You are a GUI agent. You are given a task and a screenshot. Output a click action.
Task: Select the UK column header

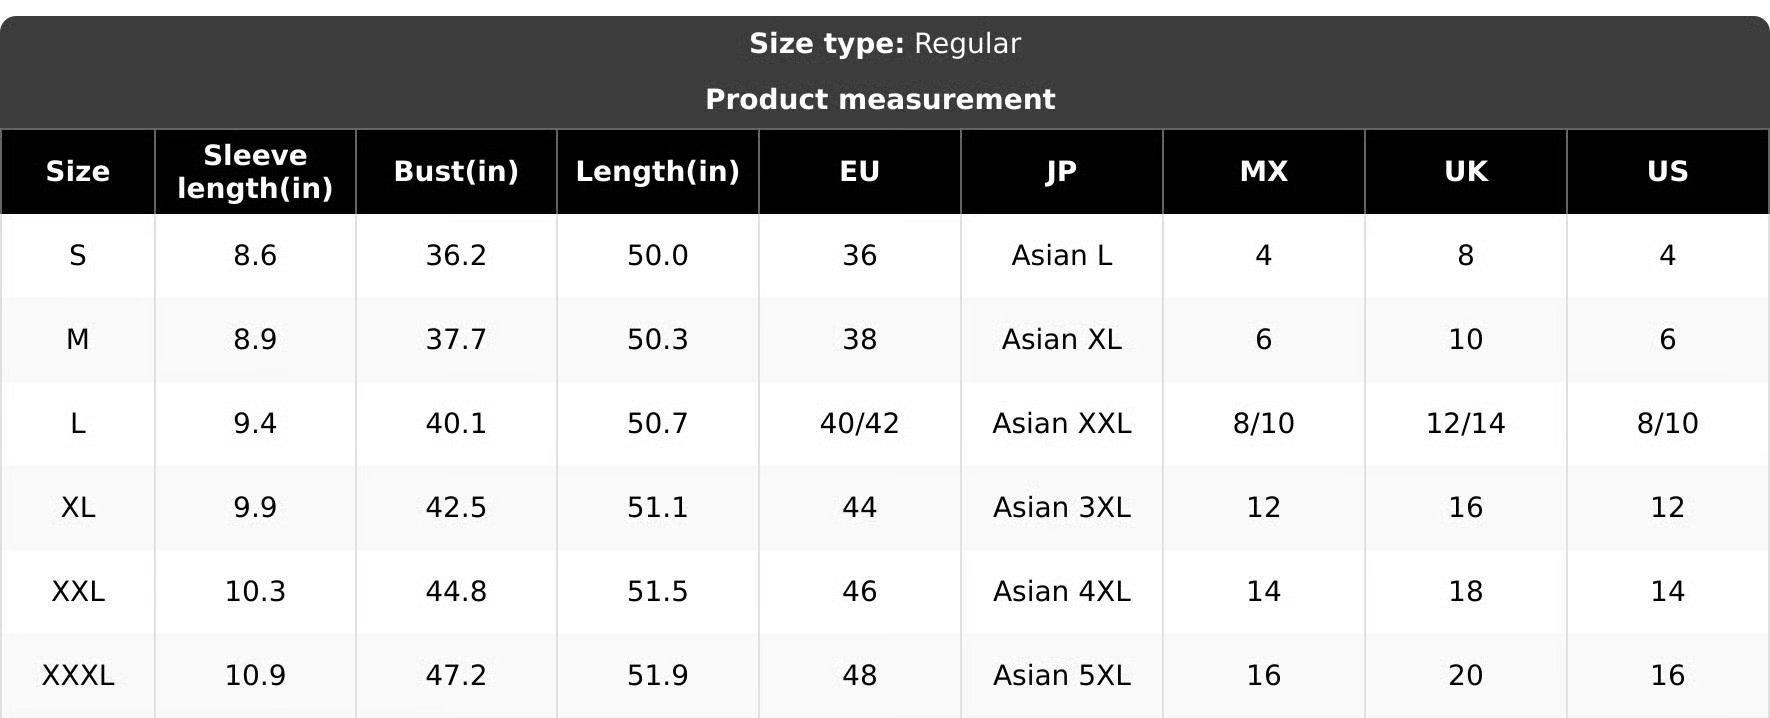(1466, 171)
